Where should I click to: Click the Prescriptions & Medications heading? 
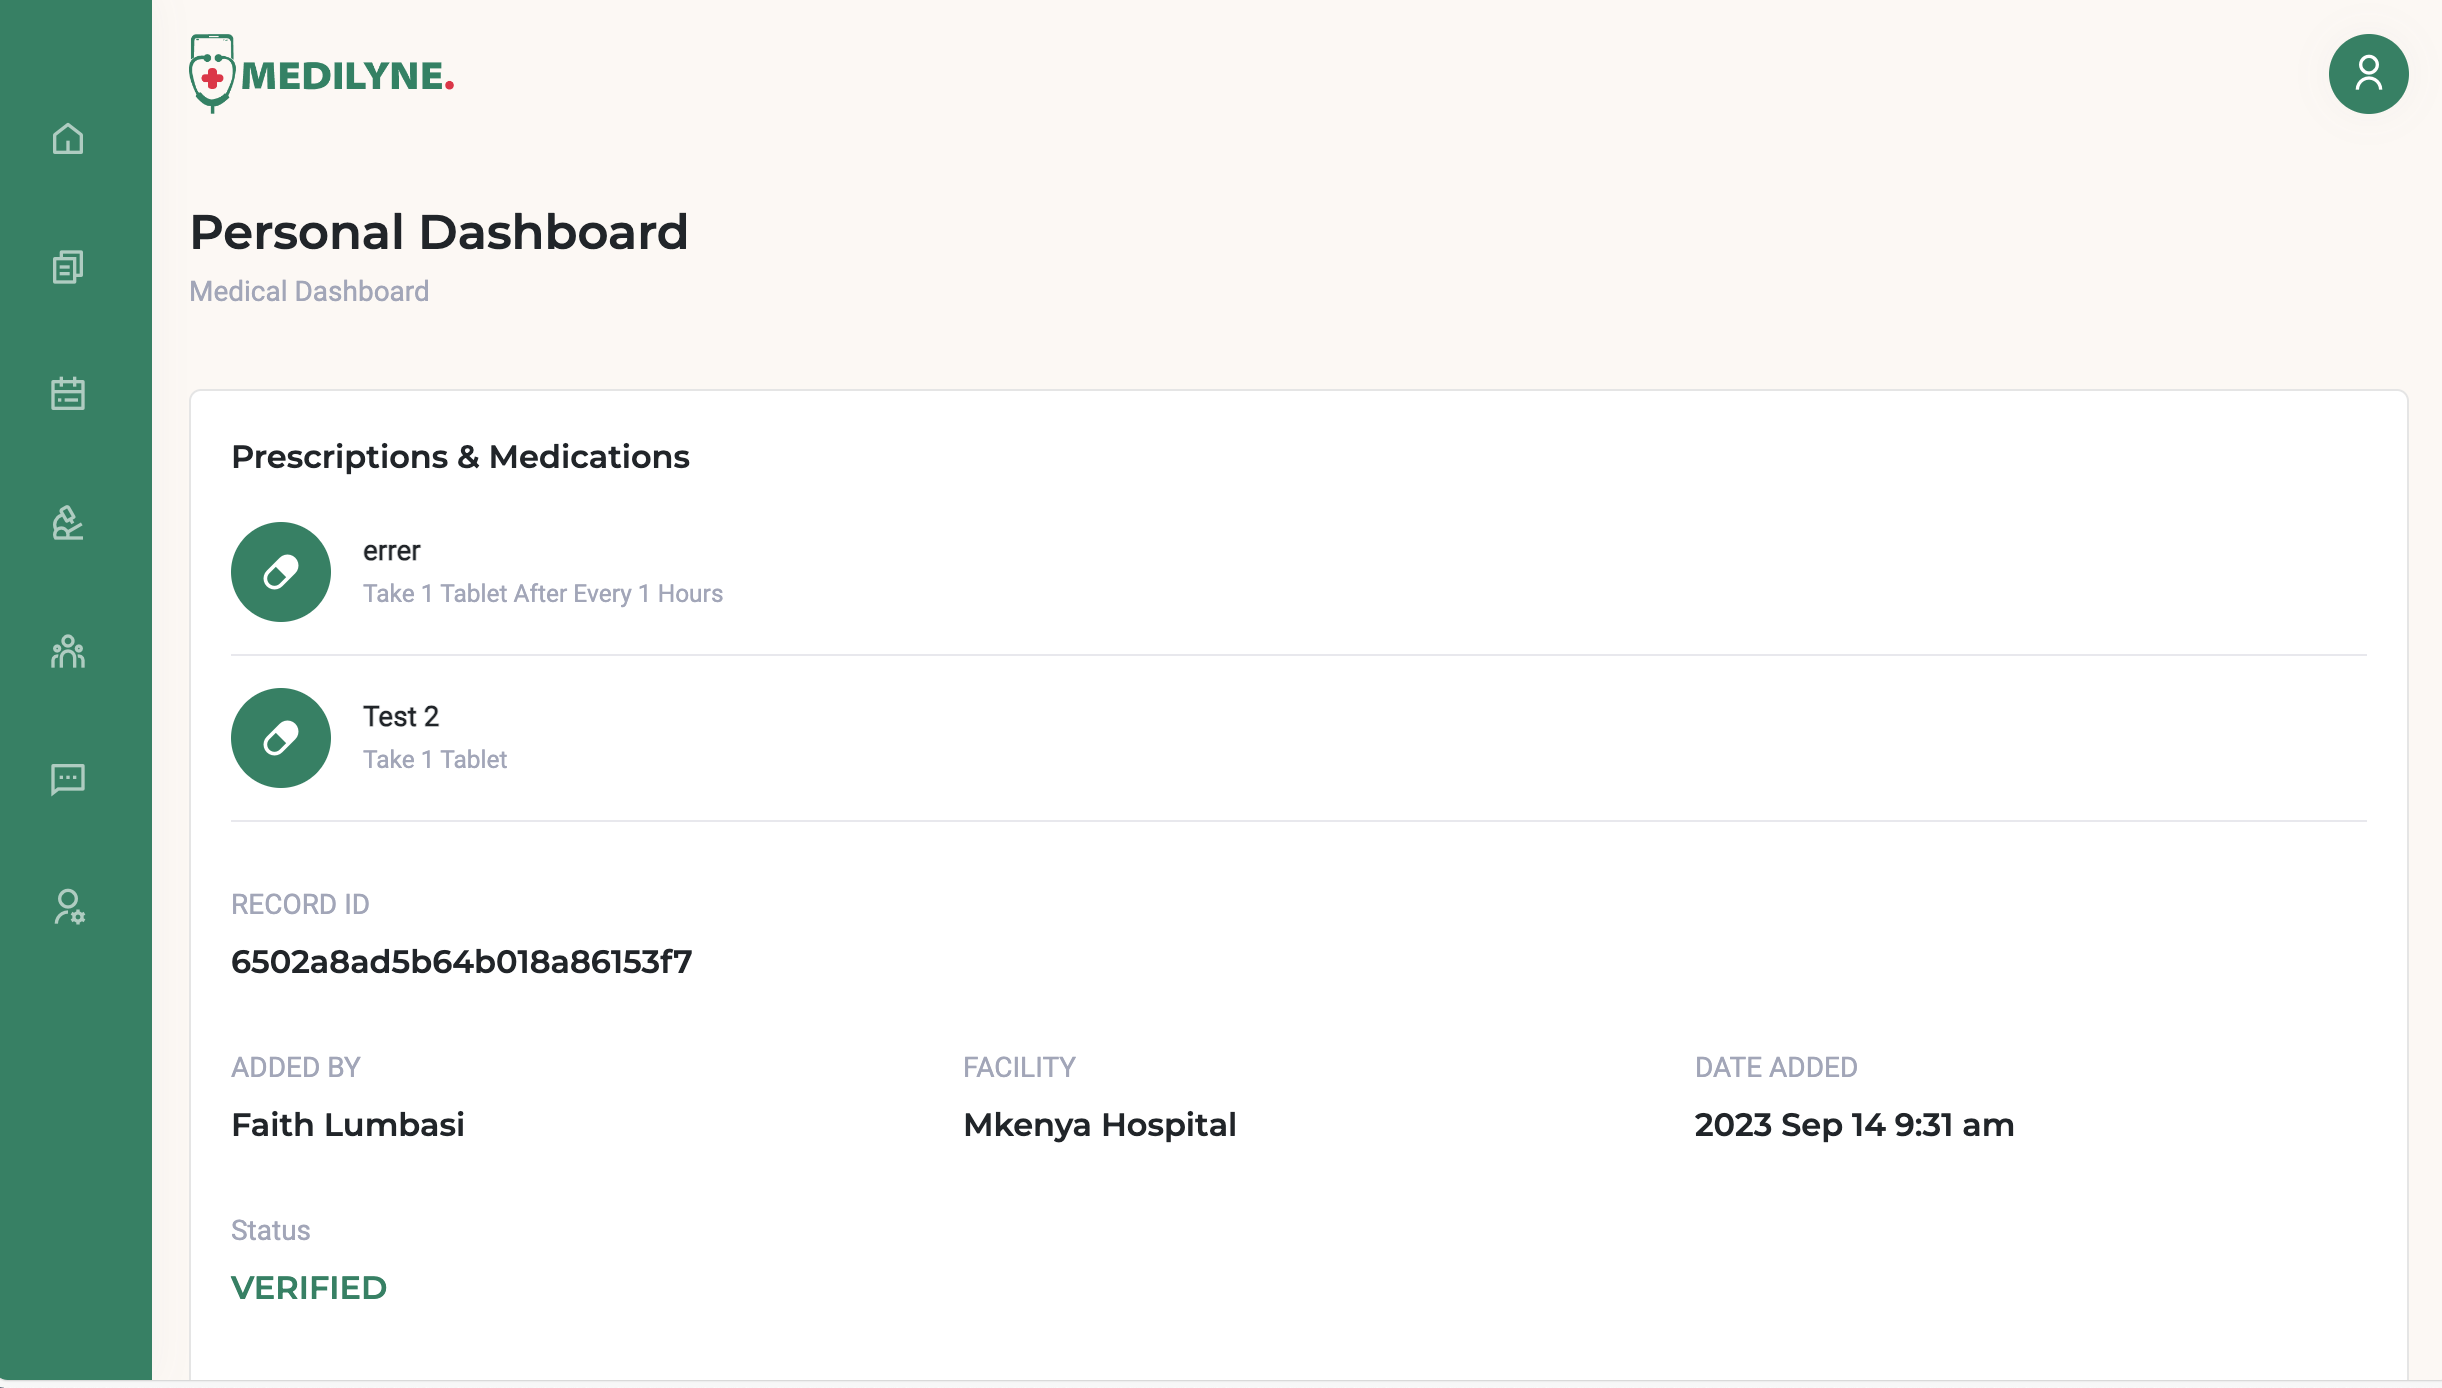pyautogui.click(x=460, y=457)
